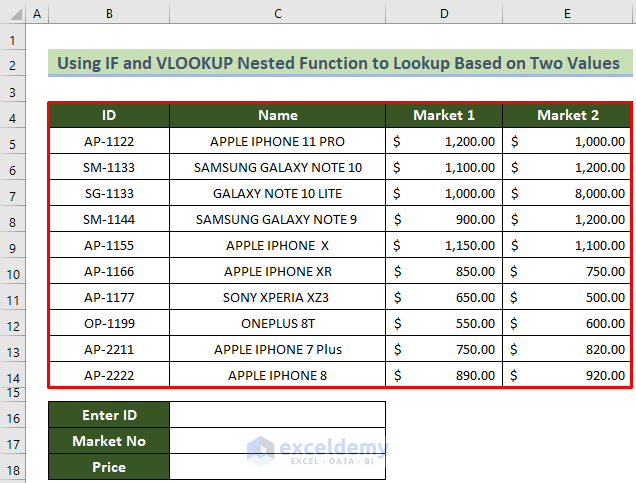Select Market 1 price 900.00
Screen dimensions: 636x483
[444, 219]
